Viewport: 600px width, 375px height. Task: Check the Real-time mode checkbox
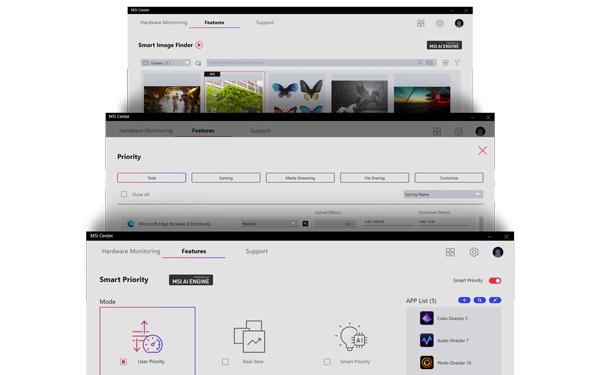pyautogui.click(x=225, y=362)
